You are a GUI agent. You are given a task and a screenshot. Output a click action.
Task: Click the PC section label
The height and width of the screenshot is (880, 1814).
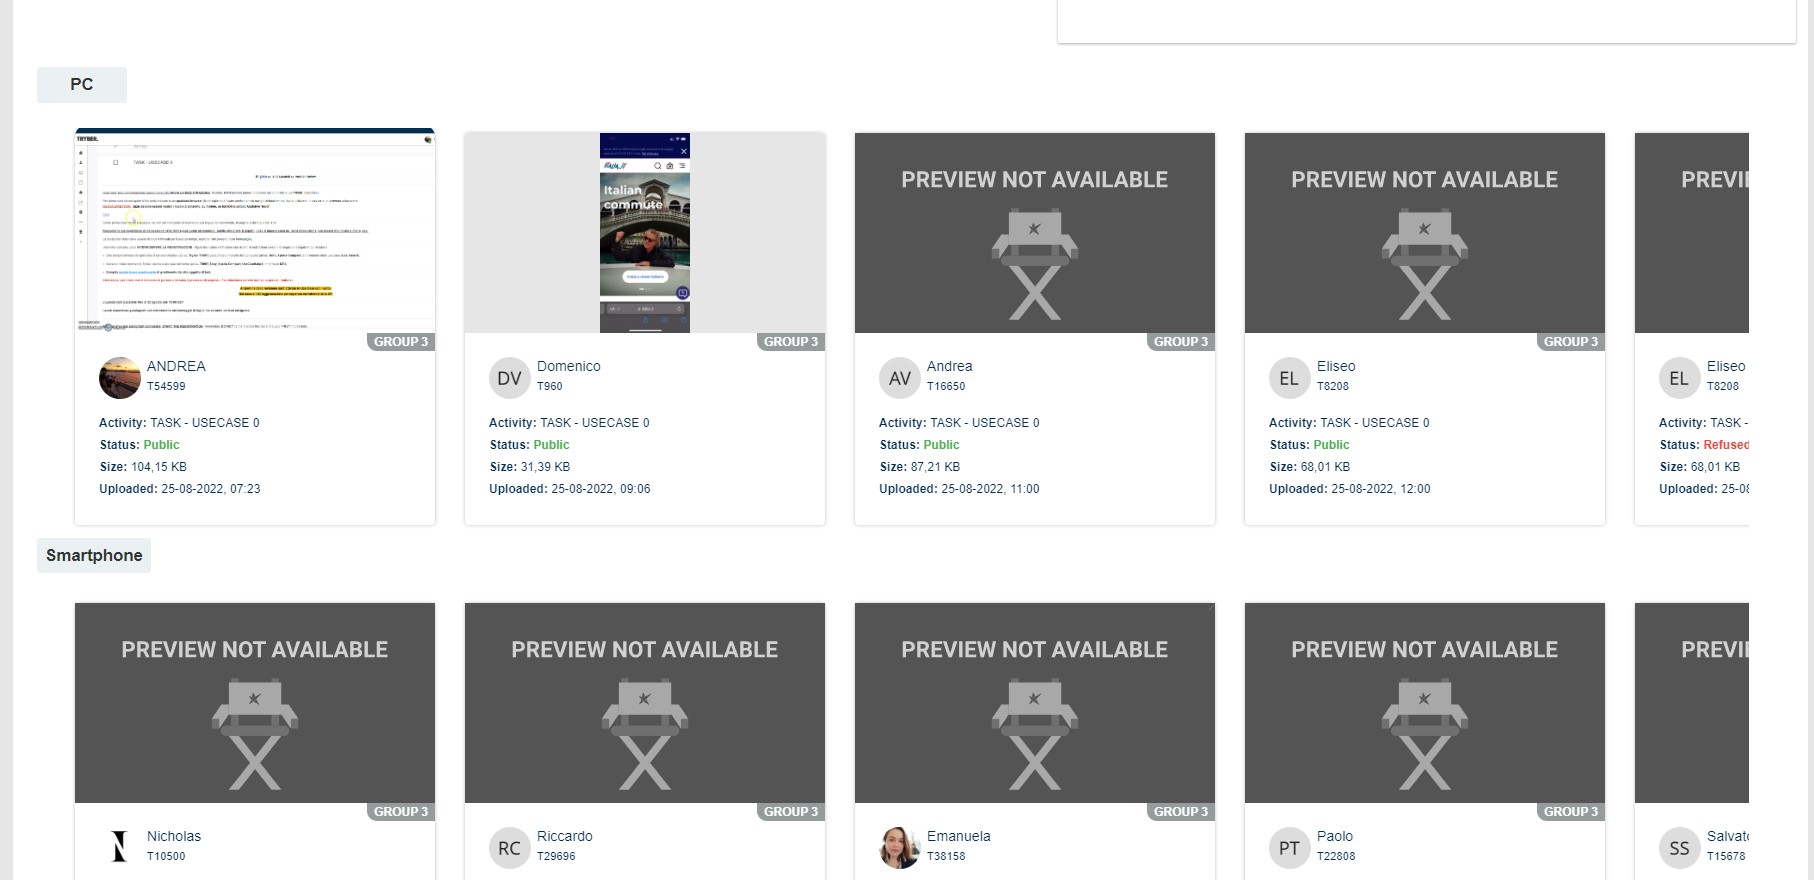click(82, 85)
